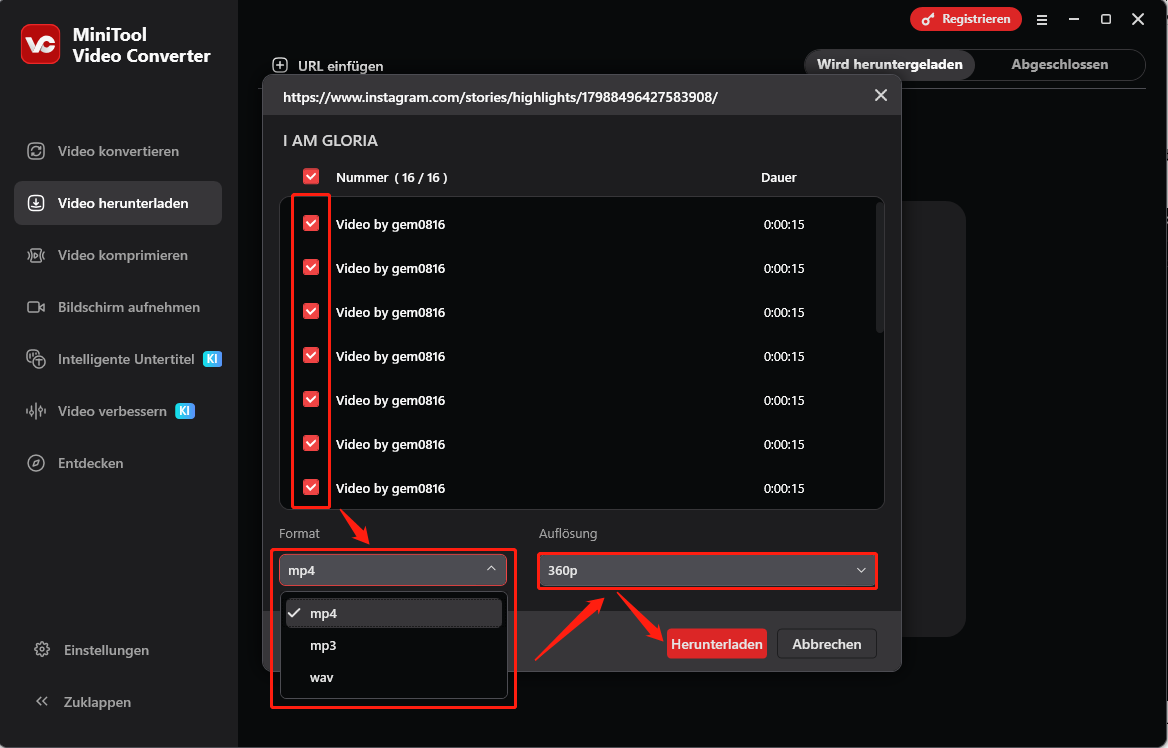The height and width of the screenshot is (748, 1168).
Task: Click Zuklappen to collapse sidebar
Action: tap(98, 702)
